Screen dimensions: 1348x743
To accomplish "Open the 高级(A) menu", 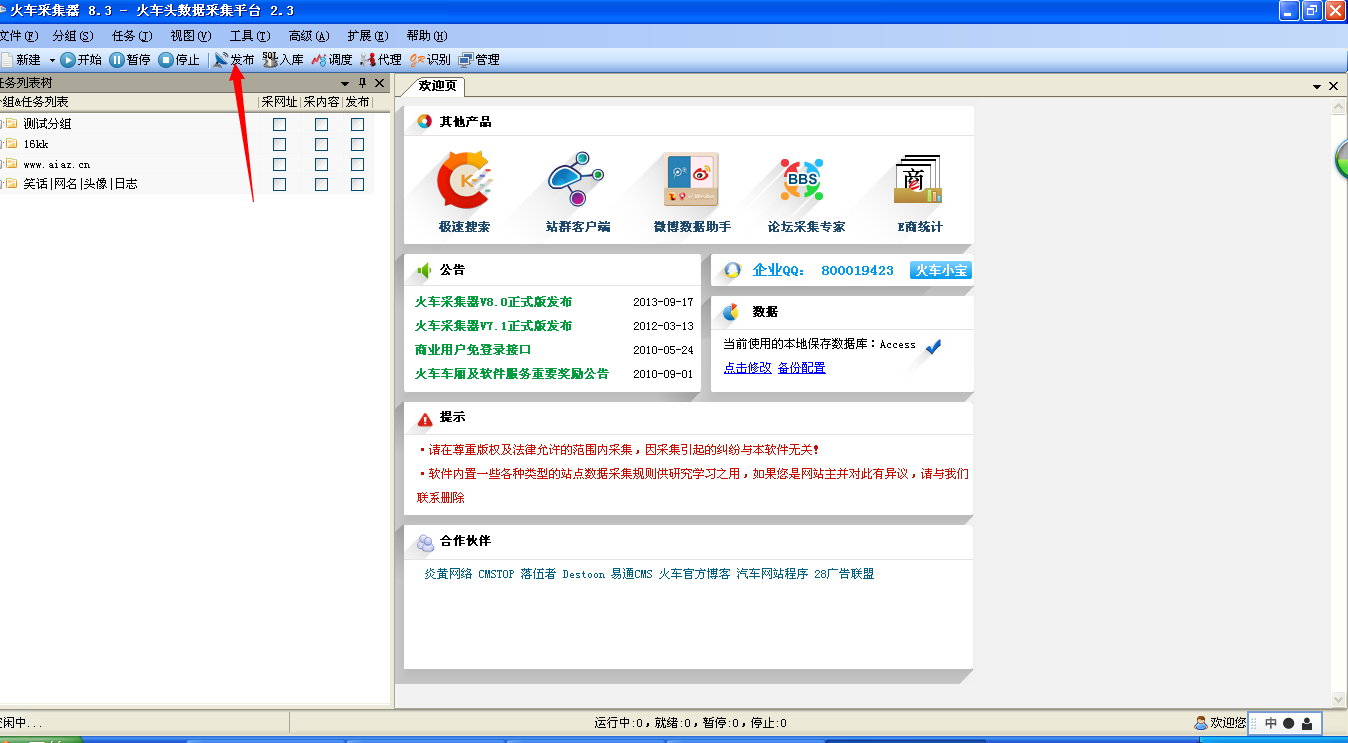I will (308, 36).
